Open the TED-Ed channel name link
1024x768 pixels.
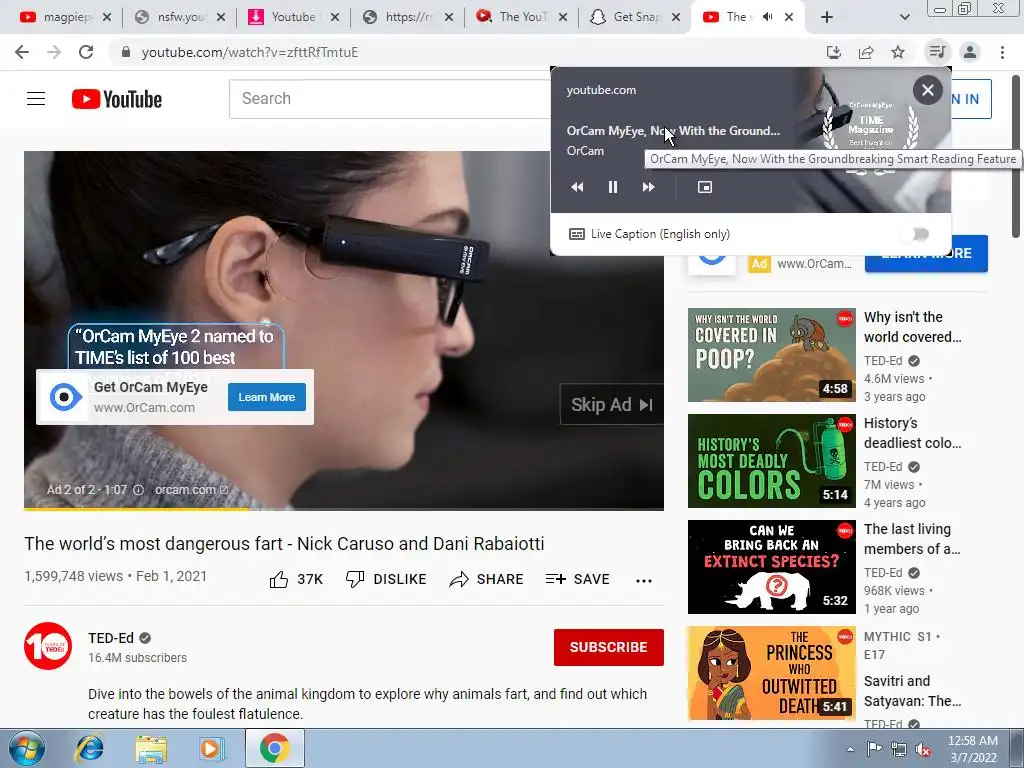click(111, 638)
